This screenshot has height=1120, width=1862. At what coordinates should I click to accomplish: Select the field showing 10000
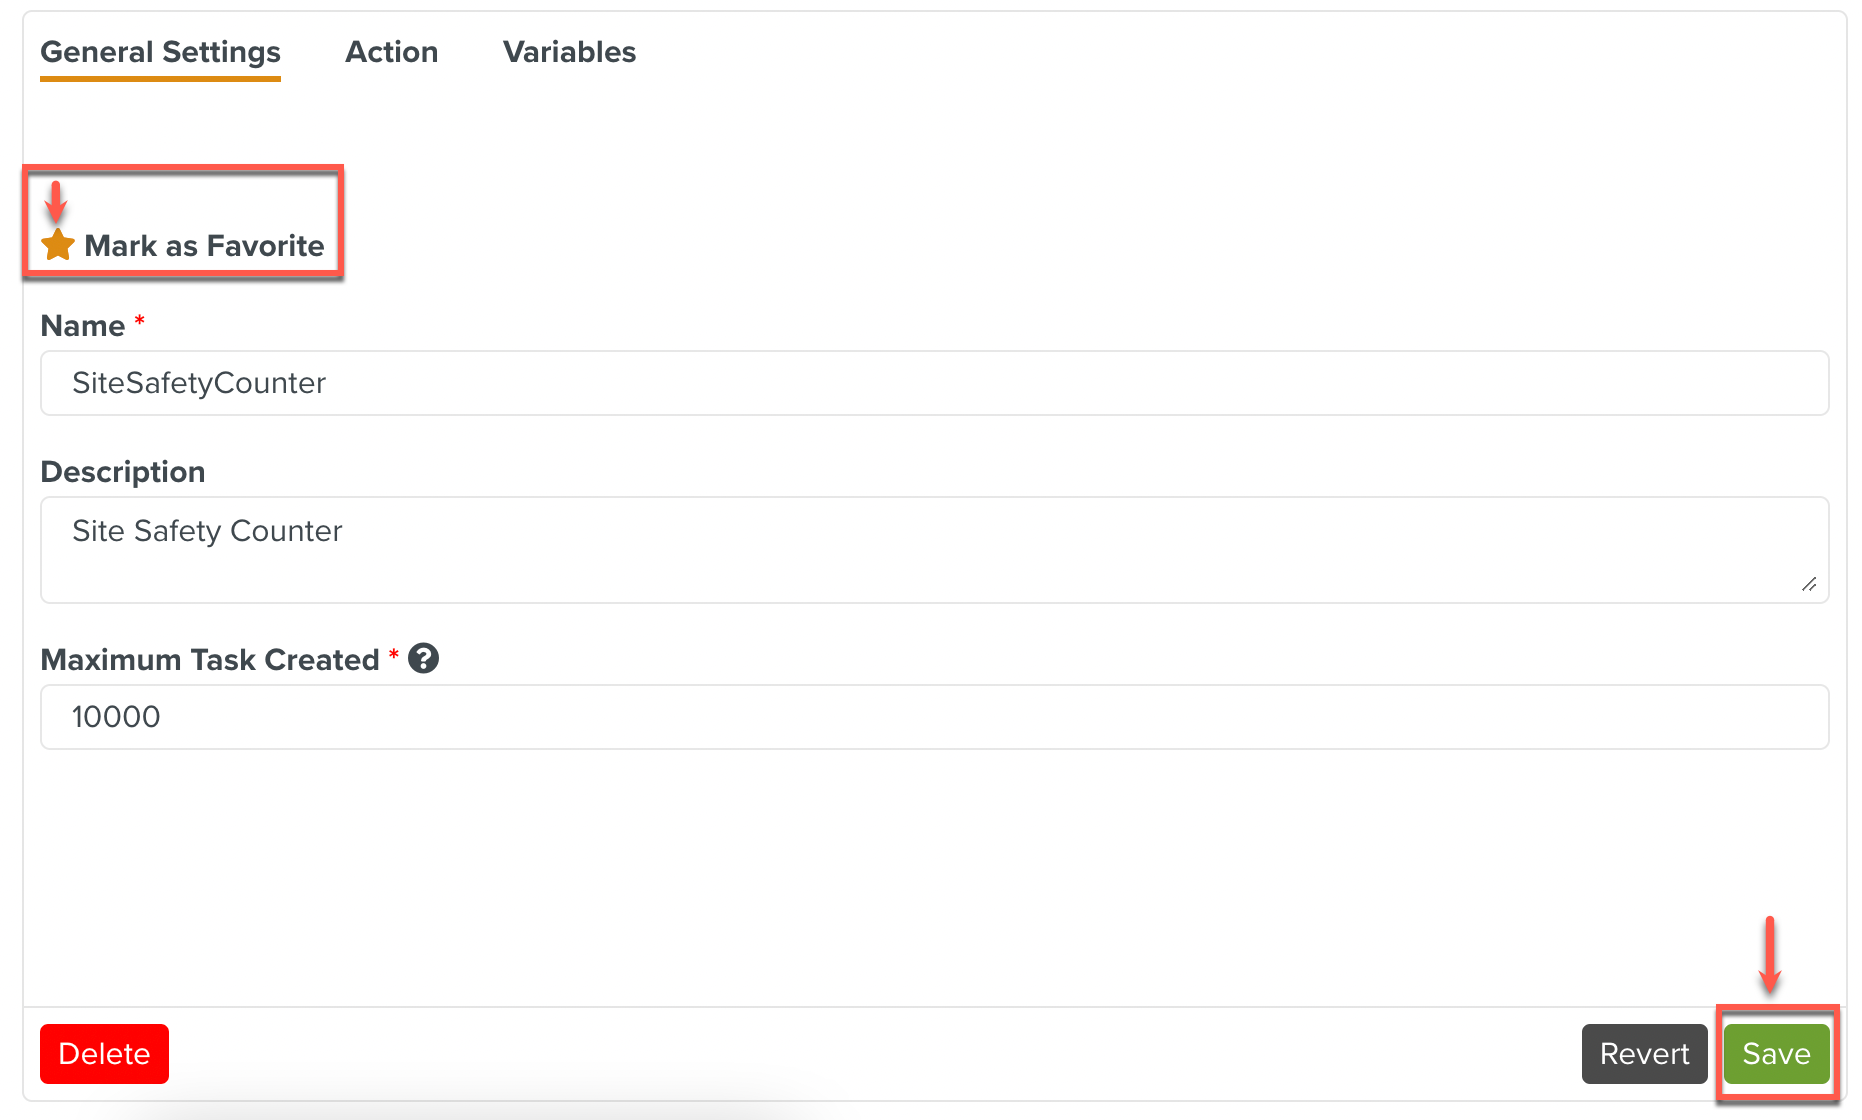click(x=934, y=717)
